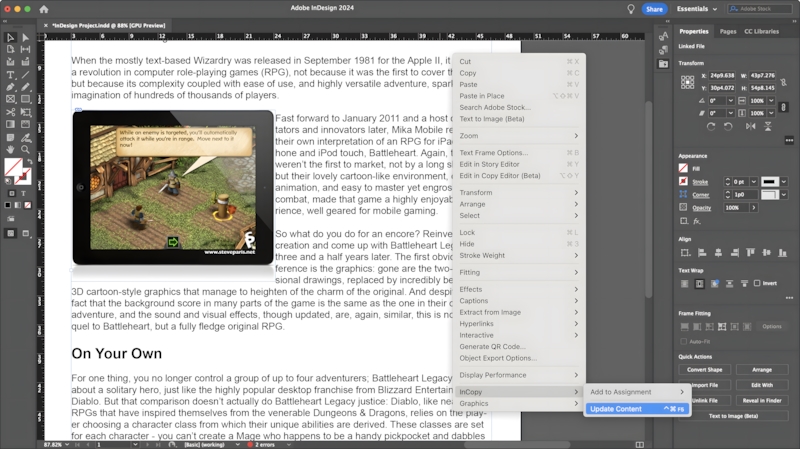Open stroke type style dropdown

(784, 182)
